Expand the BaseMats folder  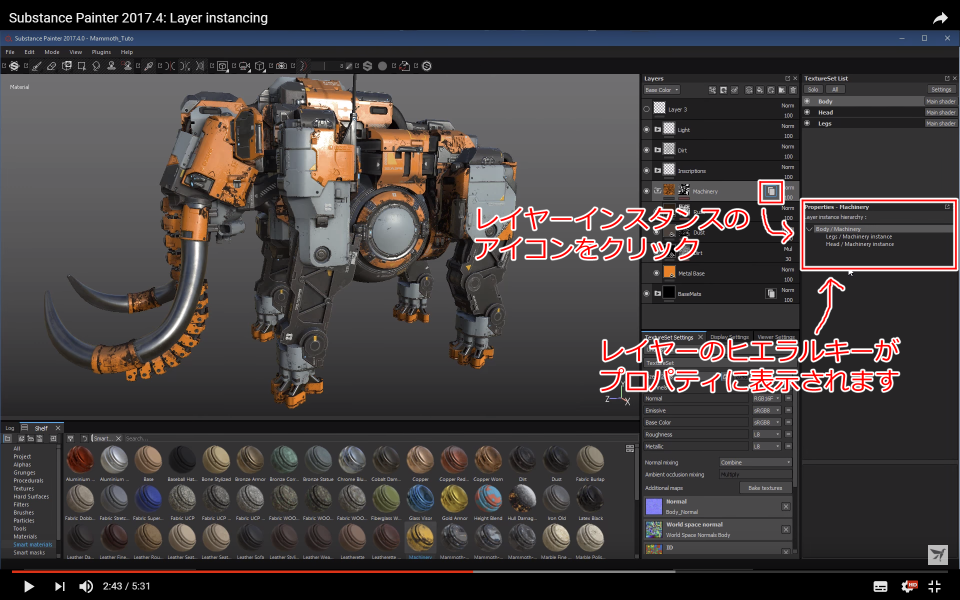pyautogui.click(x=658, y=294)
